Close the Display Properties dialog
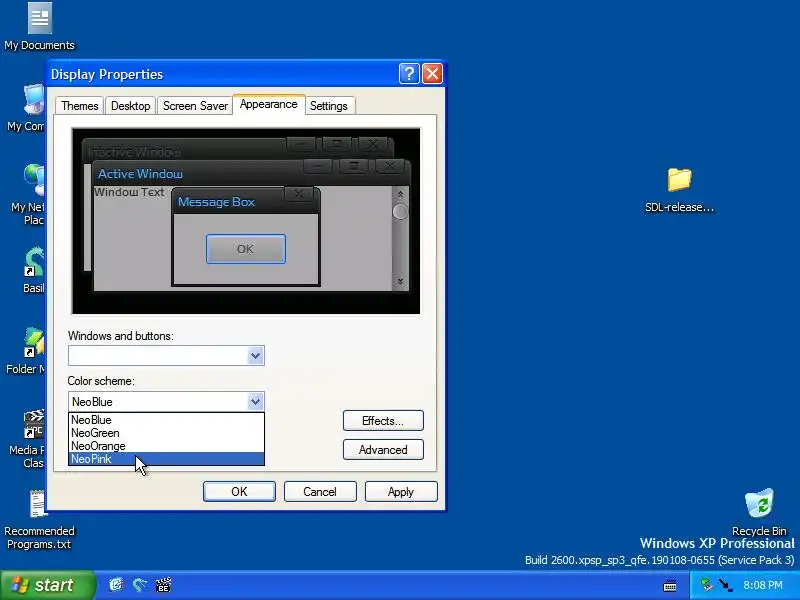Screen dimensions: 800x600 (x=432, y=74)
